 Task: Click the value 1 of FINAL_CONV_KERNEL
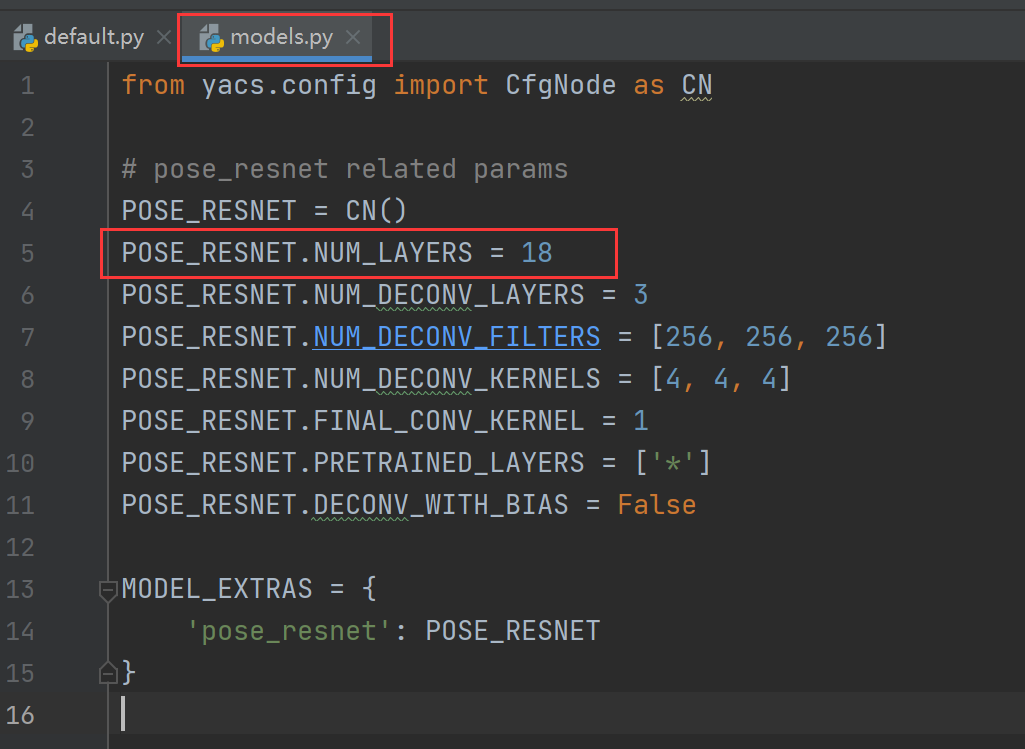coord(641,421)
